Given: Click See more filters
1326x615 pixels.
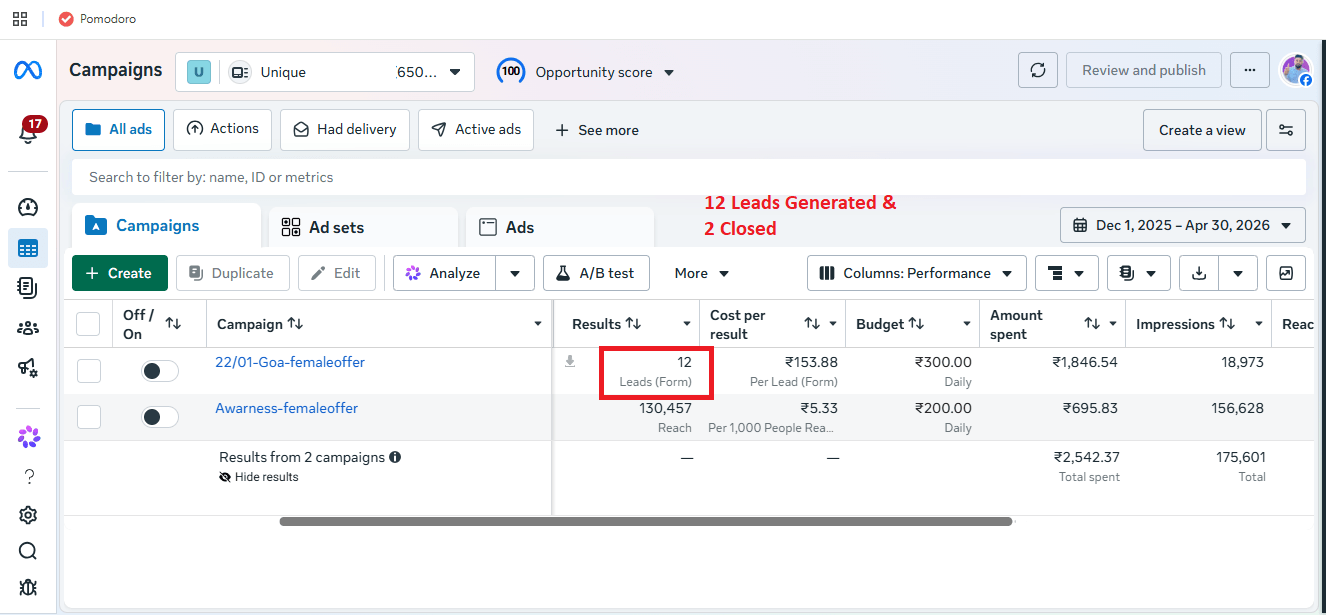Looking at the screenshot, I should click(596, 130).
